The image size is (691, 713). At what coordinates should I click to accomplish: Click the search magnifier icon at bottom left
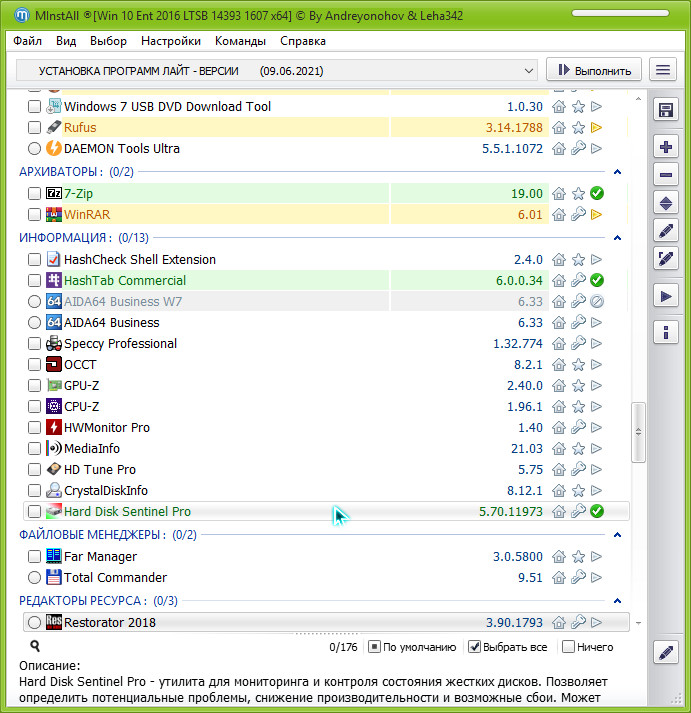coord(35,647)
